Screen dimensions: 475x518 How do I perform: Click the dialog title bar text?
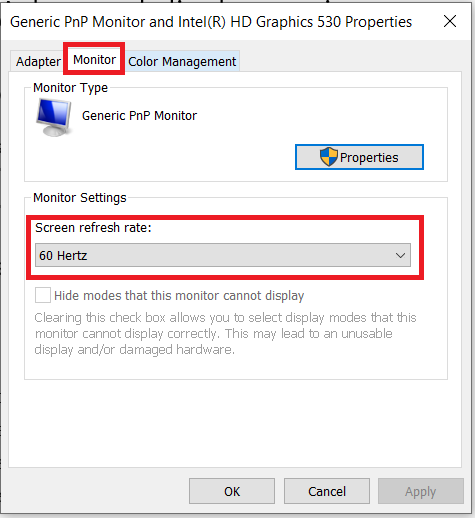click(x=211, y=22)
